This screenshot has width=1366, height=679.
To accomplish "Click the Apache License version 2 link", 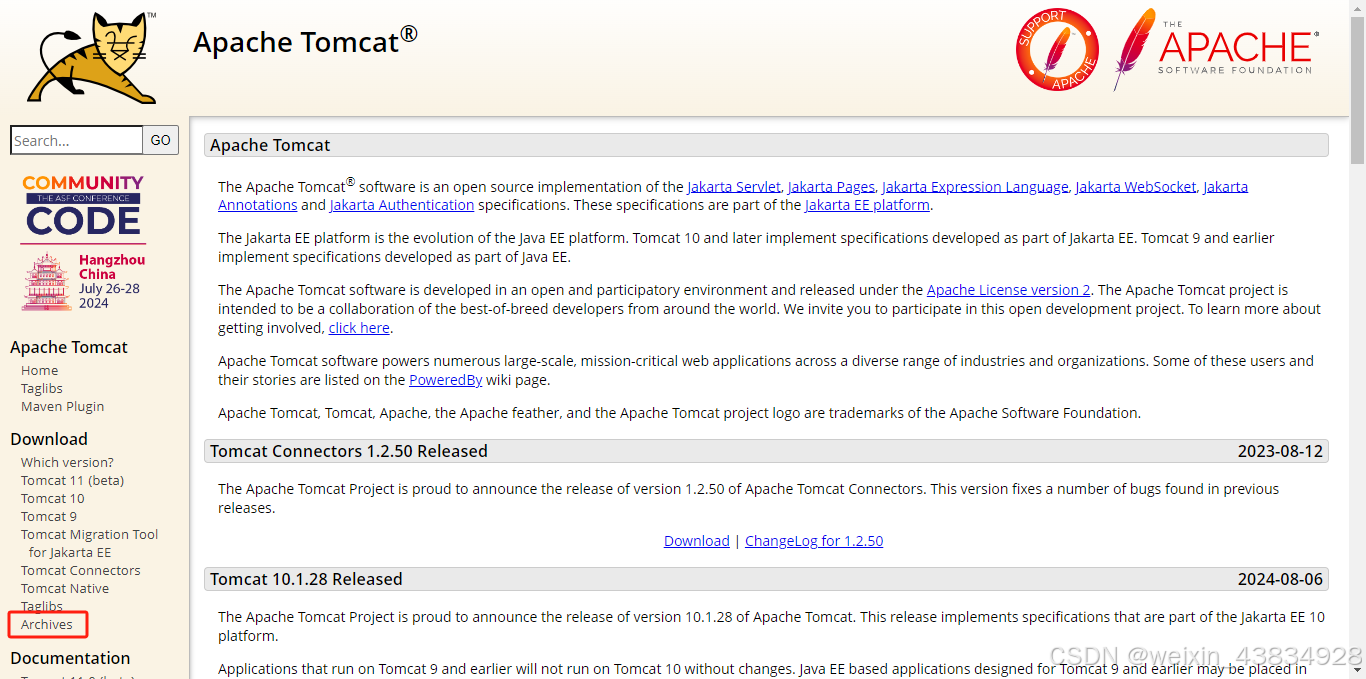I will click(x=1008, y=290).
